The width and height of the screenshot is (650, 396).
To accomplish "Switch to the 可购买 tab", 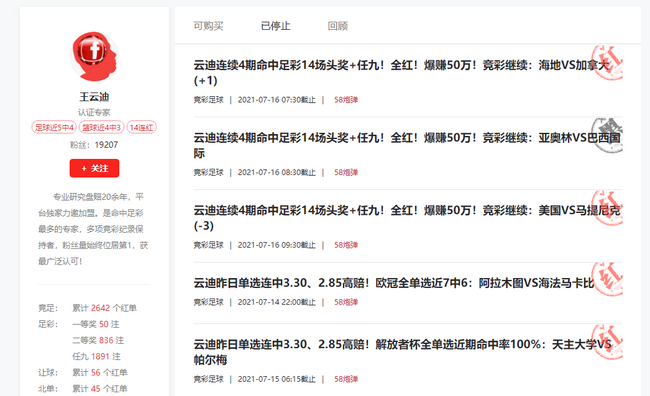I will click(x=208, y=26).
